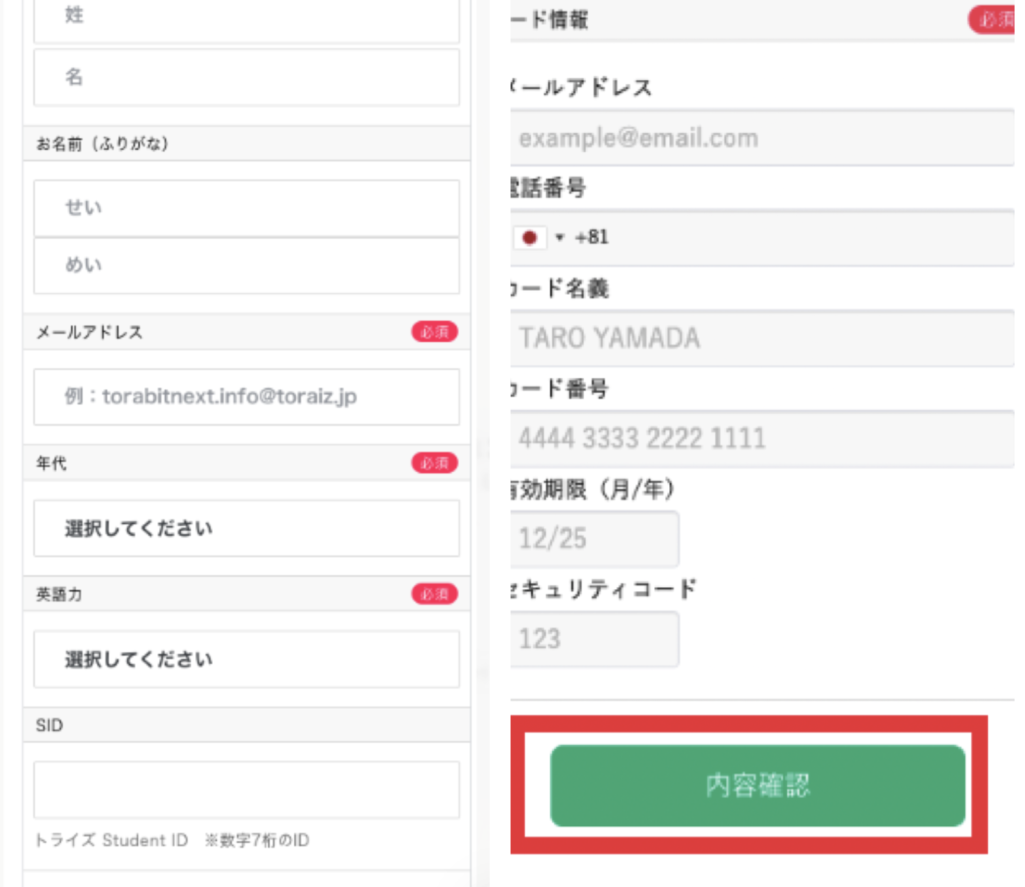
Task: Focus the SID Student ID field
Action: pyautogui.click(x=246, y=790)
